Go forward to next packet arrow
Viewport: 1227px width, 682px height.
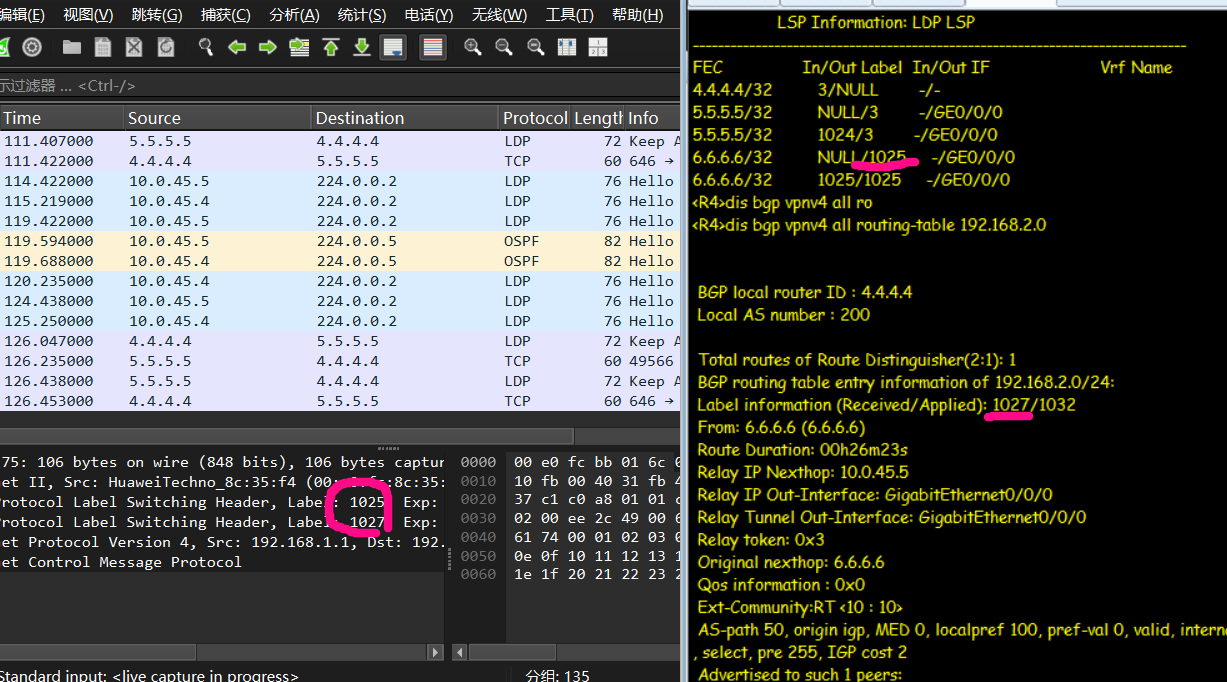[x=268, y=47]
